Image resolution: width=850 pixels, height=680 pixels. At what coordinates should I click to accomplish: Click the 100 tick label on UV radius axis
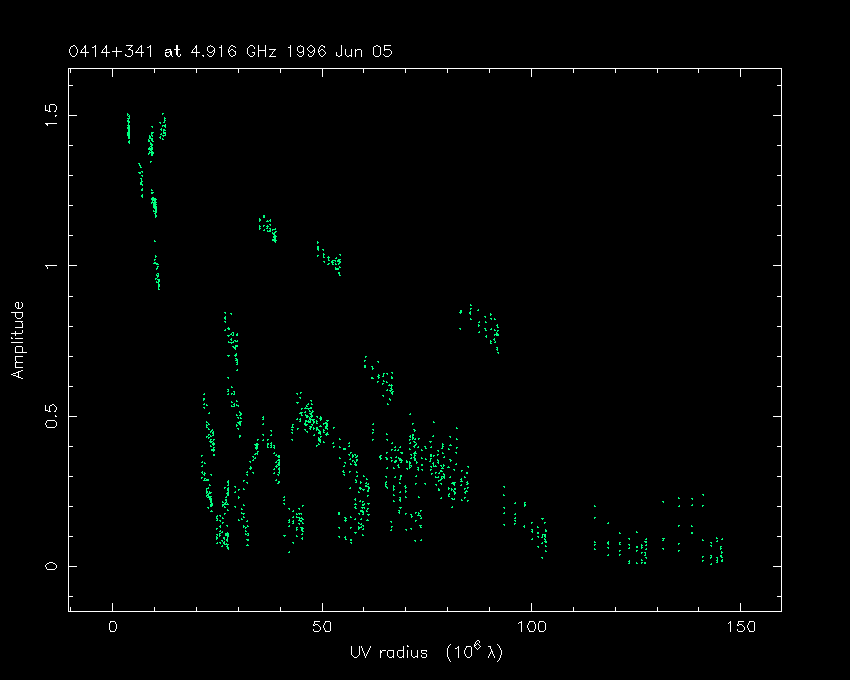click(x=531, y=627)
